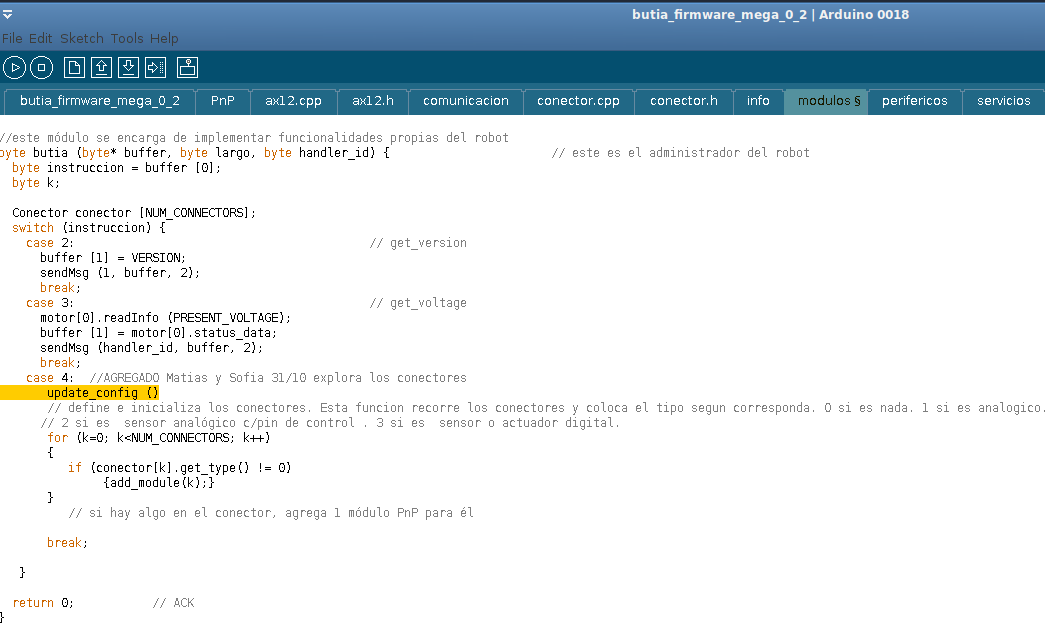Show the Help menu
1045x641 pixels.
click(164, 39)
